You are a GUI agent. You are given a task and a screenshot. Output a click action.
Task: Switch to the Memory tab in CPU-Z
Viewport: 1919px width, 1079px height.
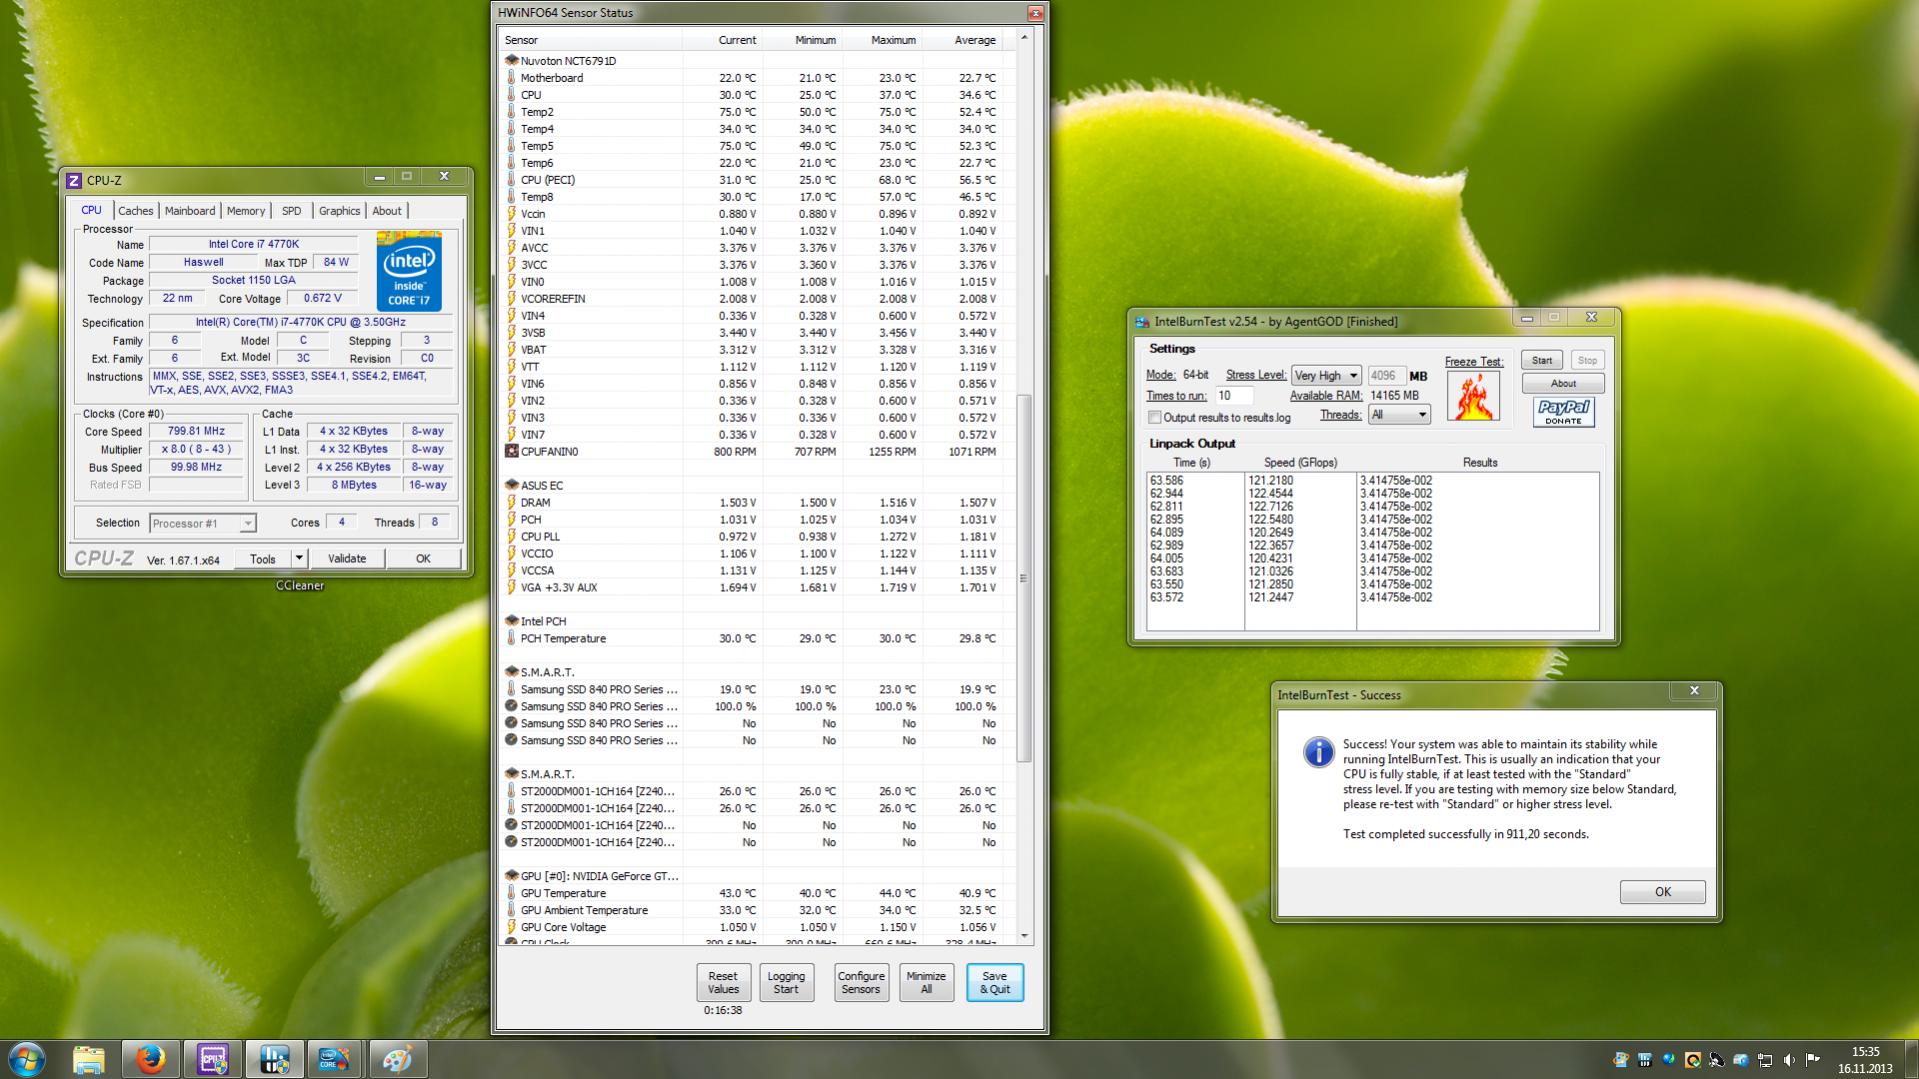pyautogui.click(x=246, y=211)
